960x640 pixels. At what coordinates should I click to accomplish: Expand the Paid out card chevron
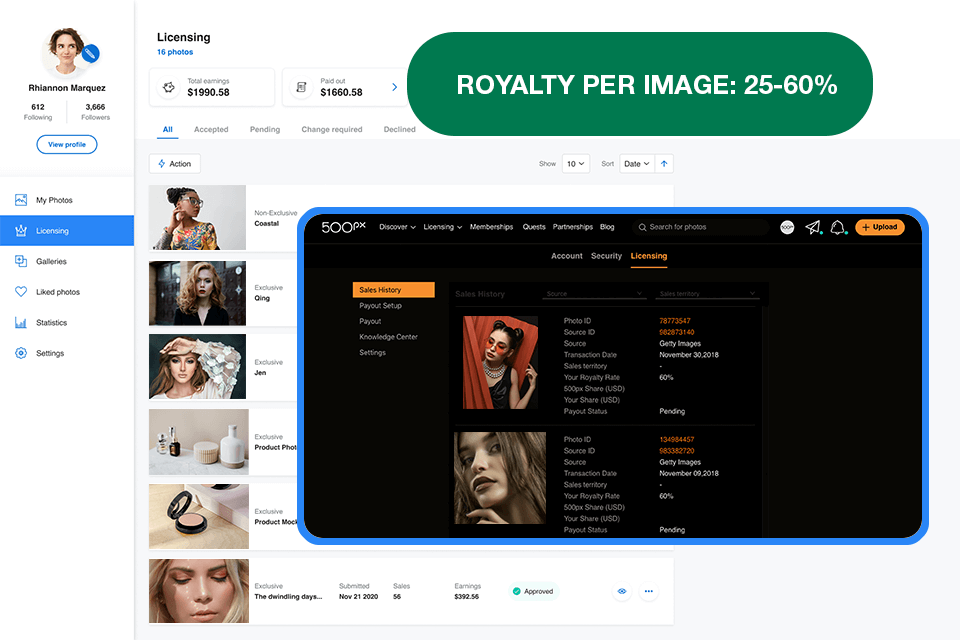click(x=394, y=88)
